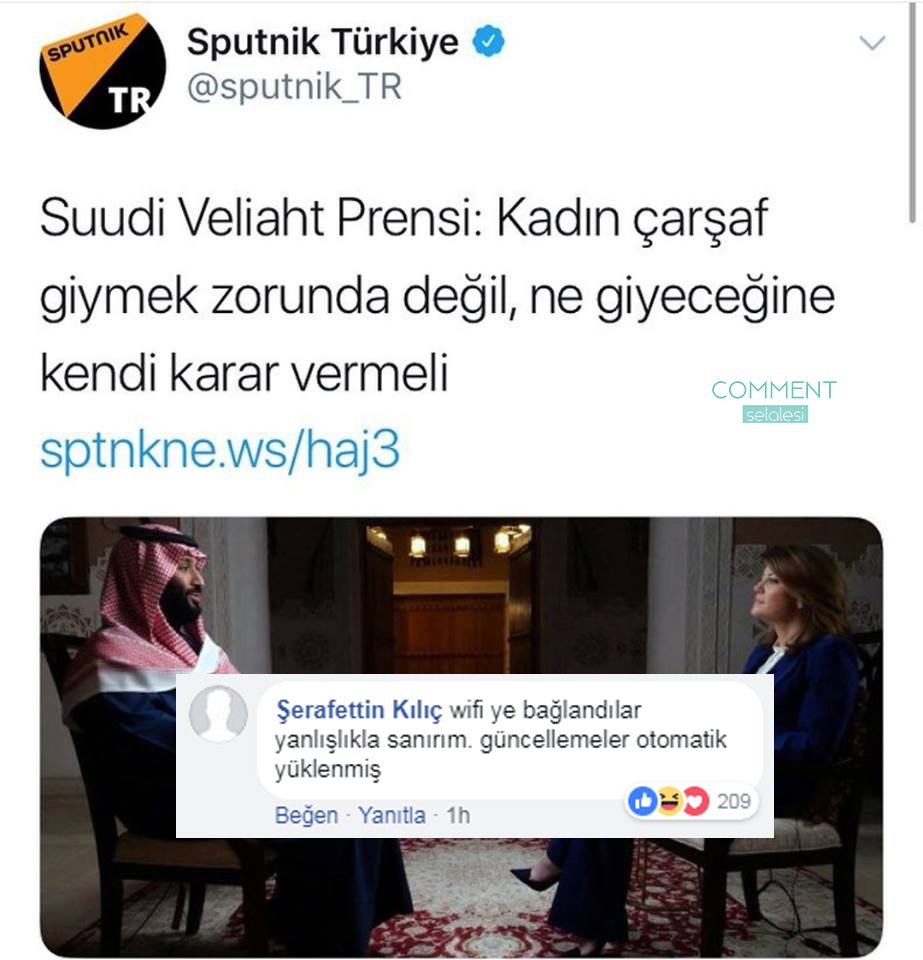Open the 209 reactions count
This screenshot has width=923, height=960.
coord(733,801)
